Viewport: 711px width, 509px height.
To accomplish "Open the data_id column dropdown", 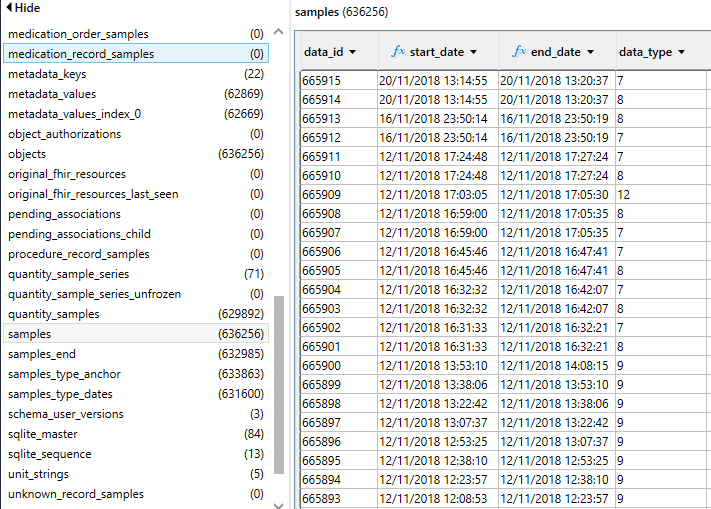I will coord(354,52).
